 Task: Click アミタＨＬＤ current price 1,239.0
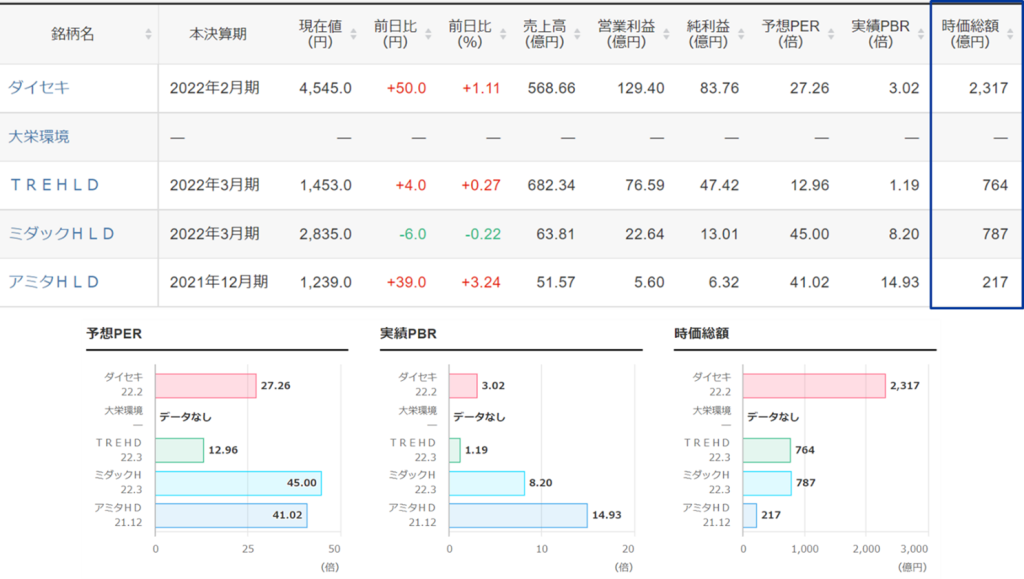tap(325, 283)
